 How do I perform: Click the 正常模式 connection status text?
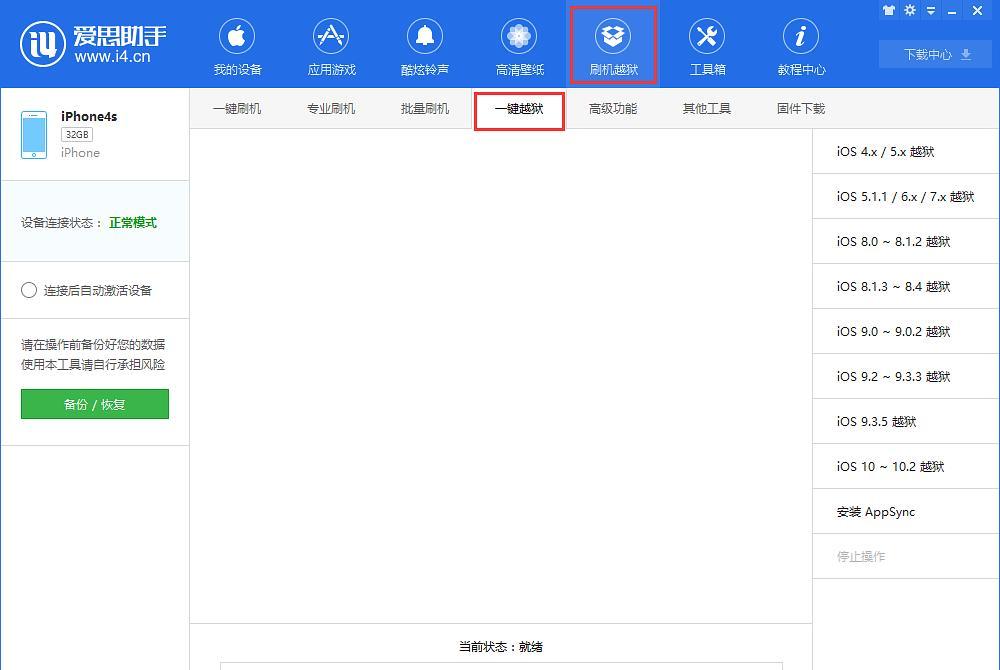tap(133, 222)
